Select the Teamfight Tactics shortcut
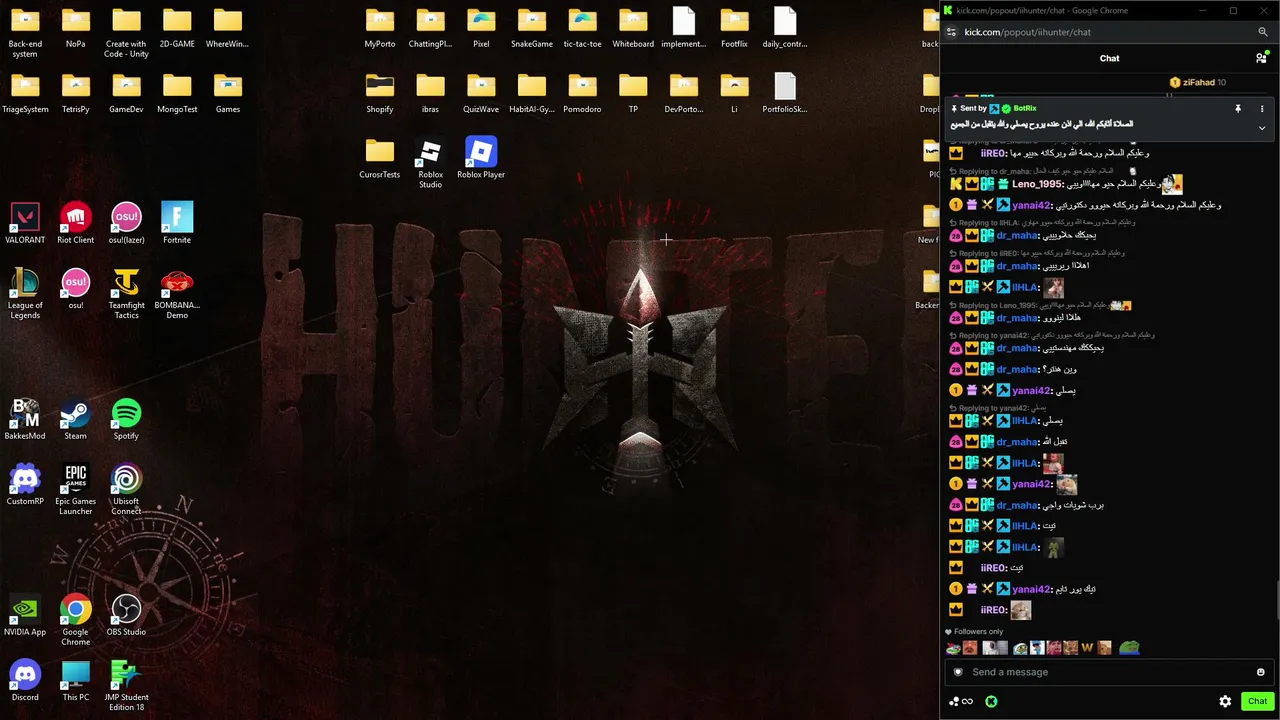Viewport: 1280px width, 720px height. click(126, 294)
